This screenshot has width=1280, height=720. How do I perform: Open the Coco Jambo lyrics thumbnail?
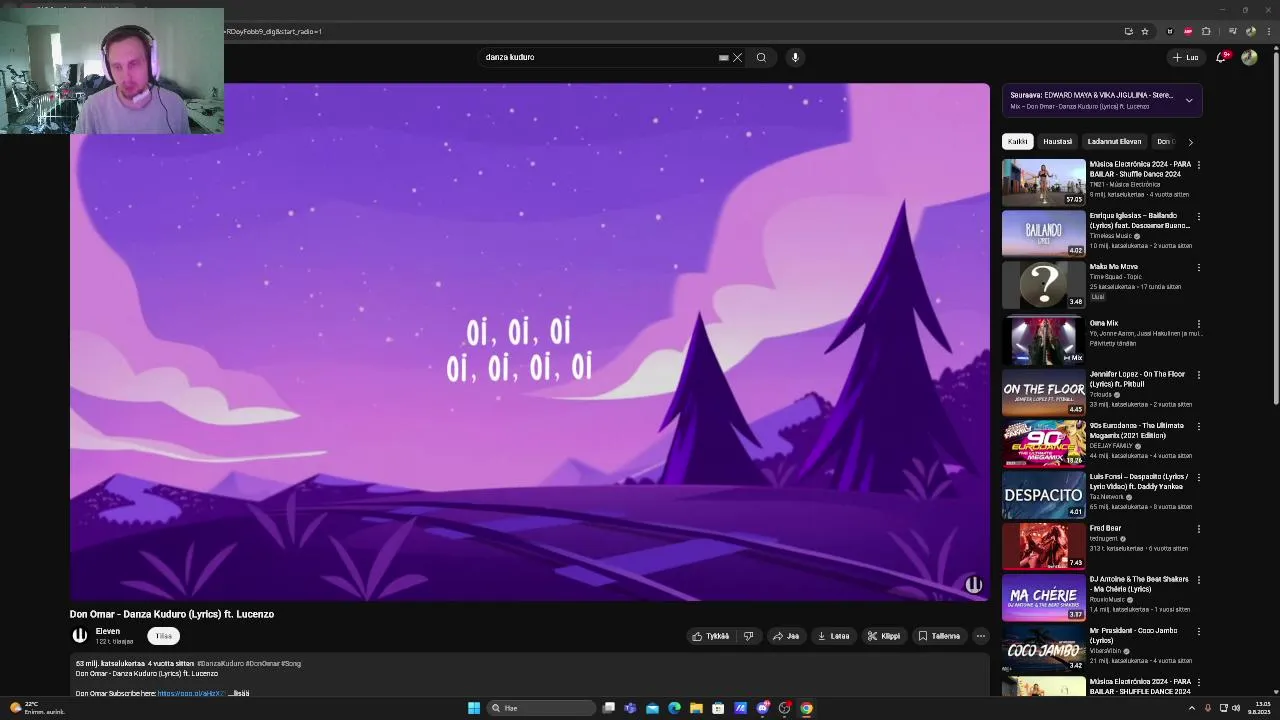coord(1043,648)
